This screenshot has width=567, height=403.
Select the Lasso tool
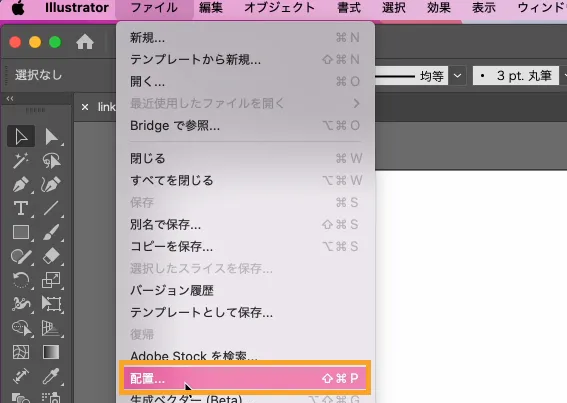[51, 160]
